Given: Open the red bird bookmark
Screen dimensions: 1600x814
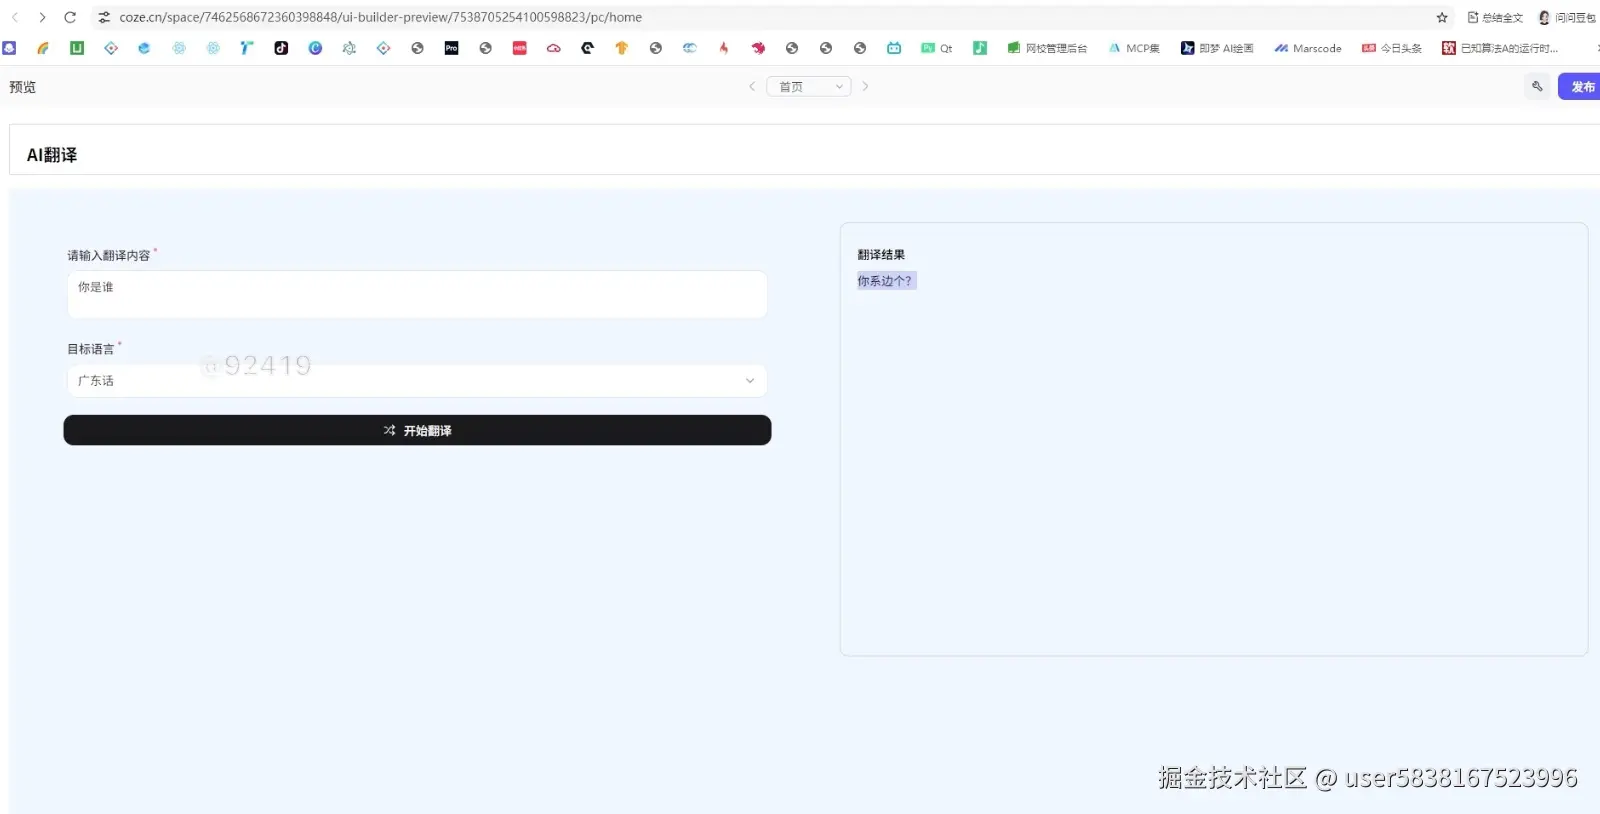Looking at the screenshot, I should point(758,48).
